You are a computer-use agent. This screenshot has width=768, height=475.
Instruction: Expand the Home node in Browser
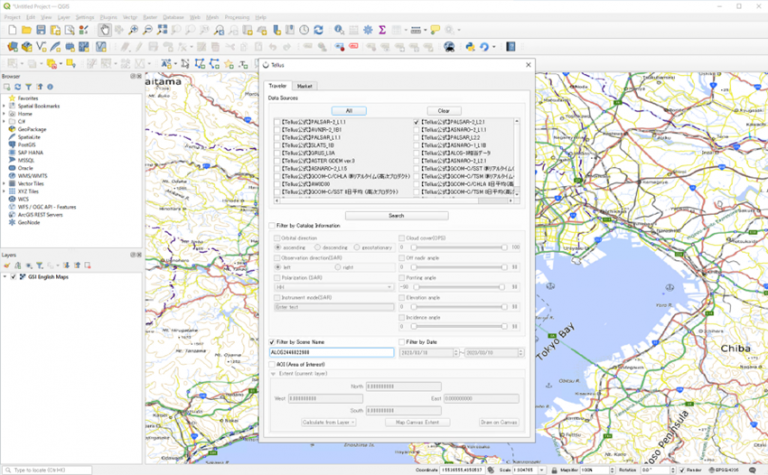click(x=4, y=114)
